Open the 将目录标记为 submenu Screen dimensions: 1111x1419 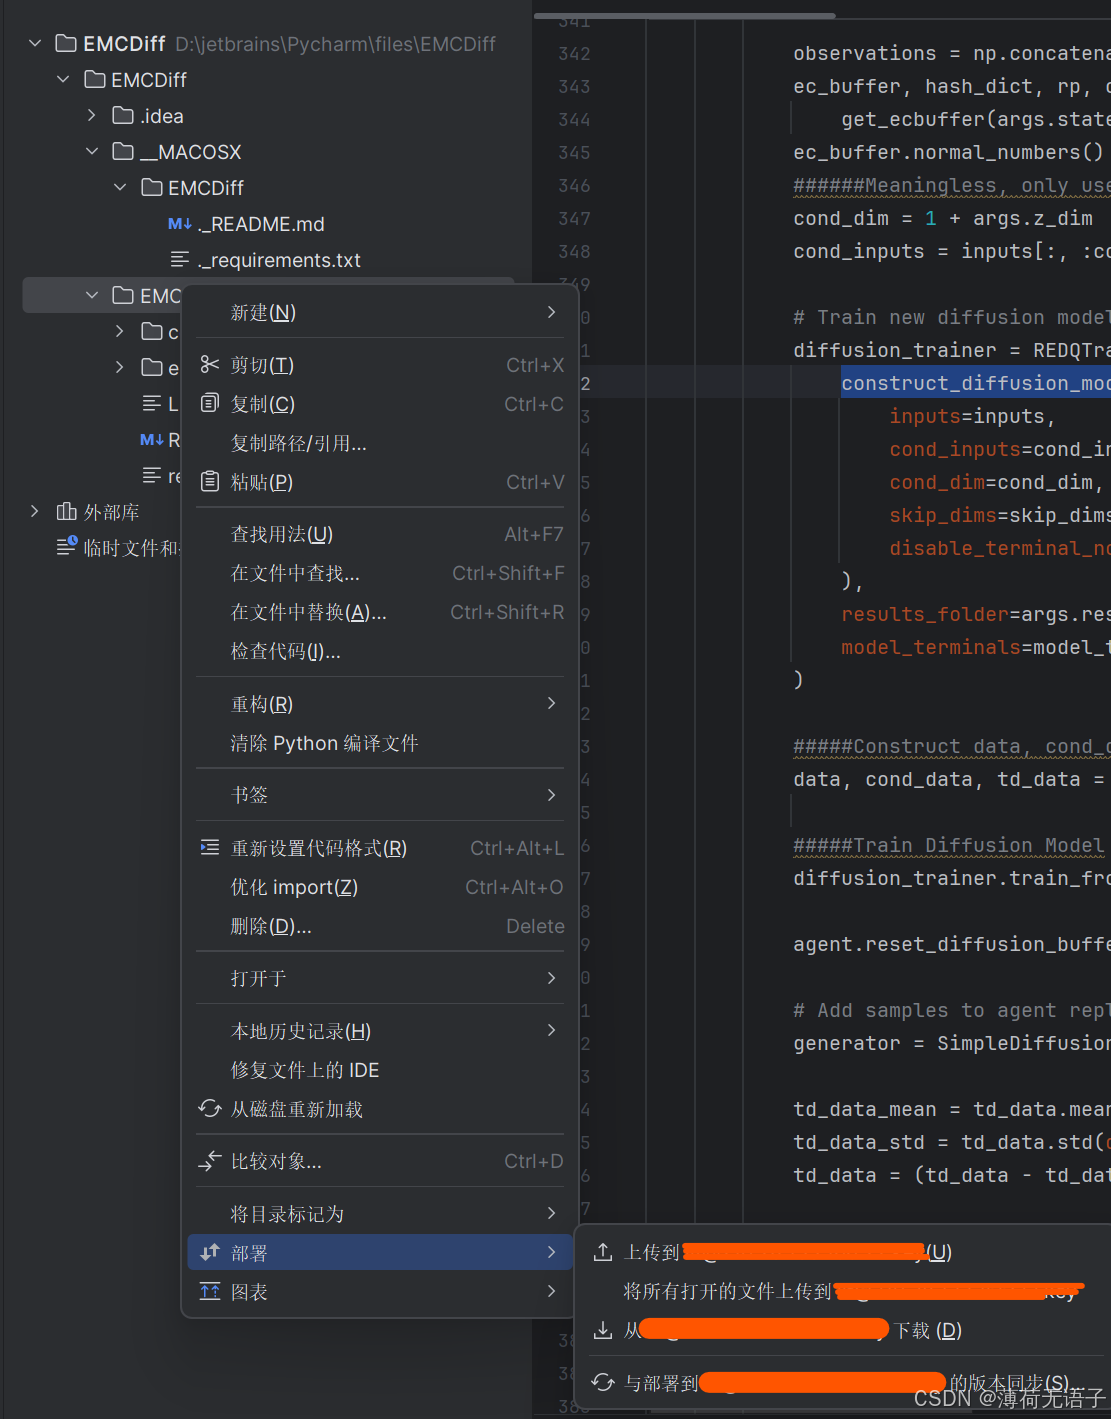[x=380, y=1214]
